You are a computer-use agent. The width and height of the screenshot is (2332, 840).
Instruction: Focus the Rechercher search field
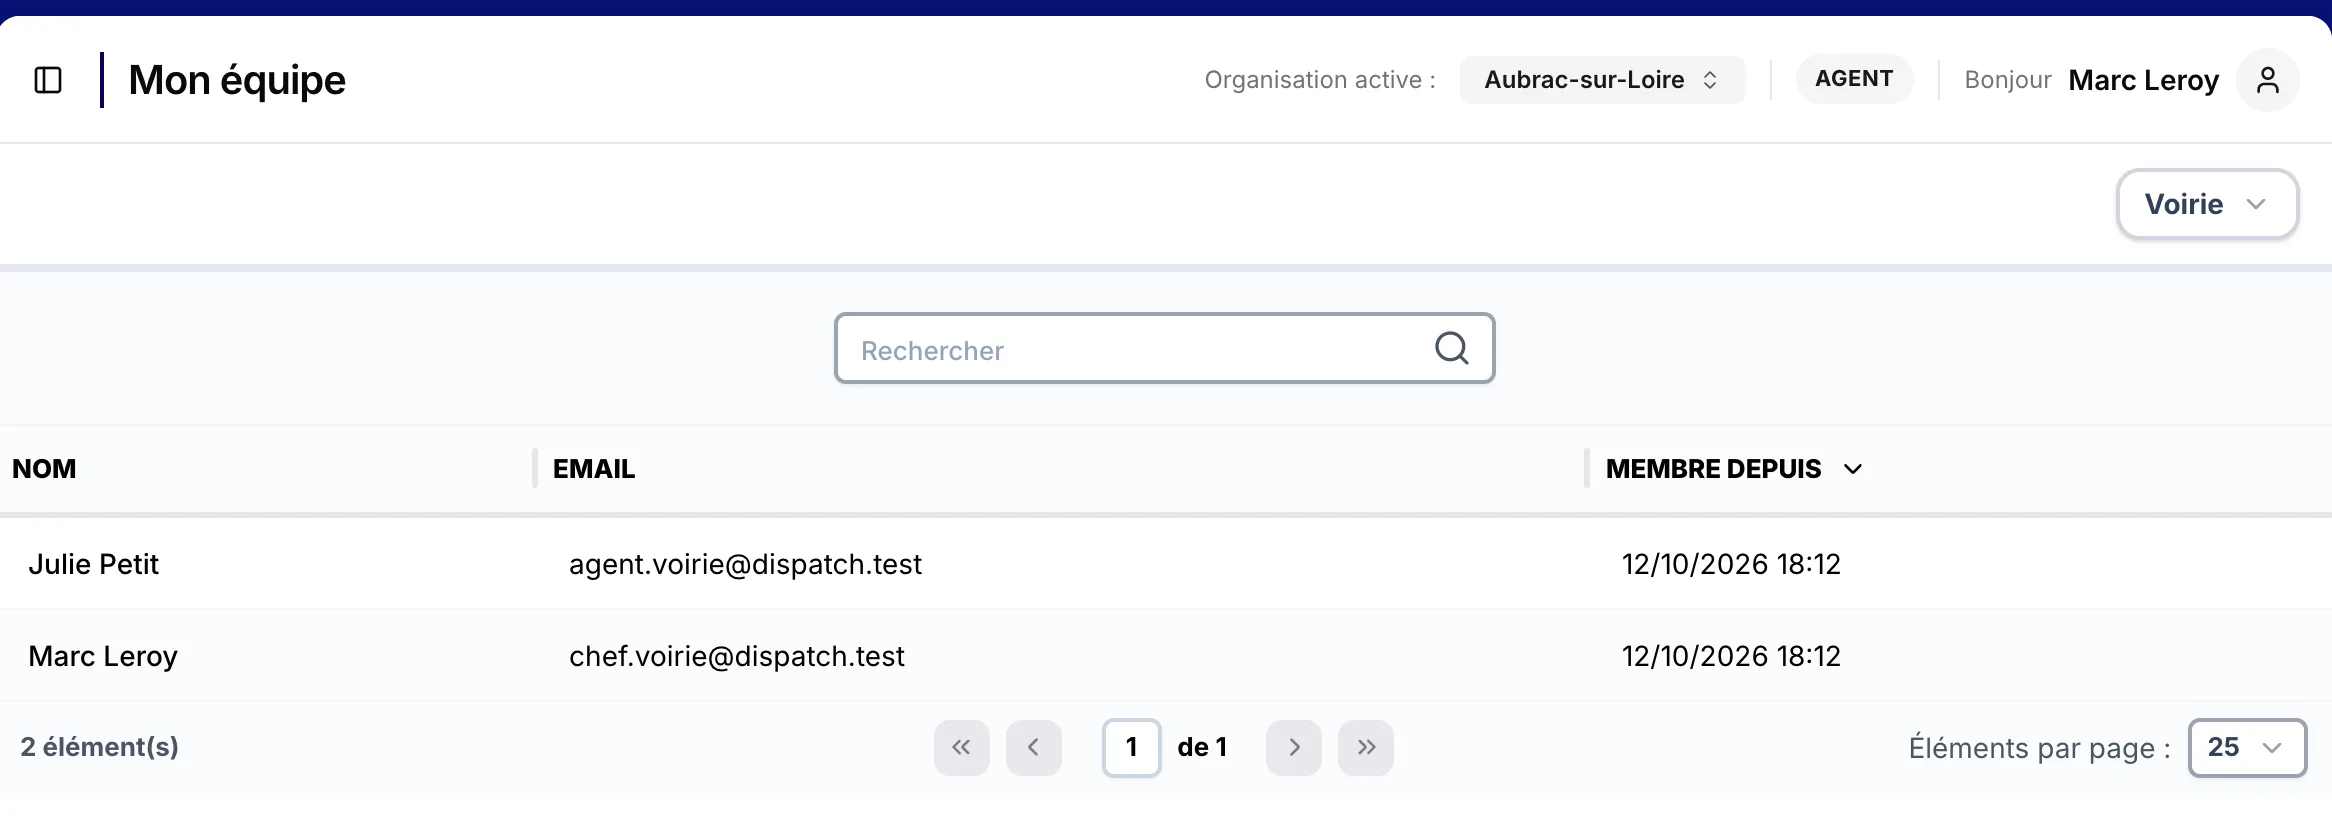point(1165,348)
